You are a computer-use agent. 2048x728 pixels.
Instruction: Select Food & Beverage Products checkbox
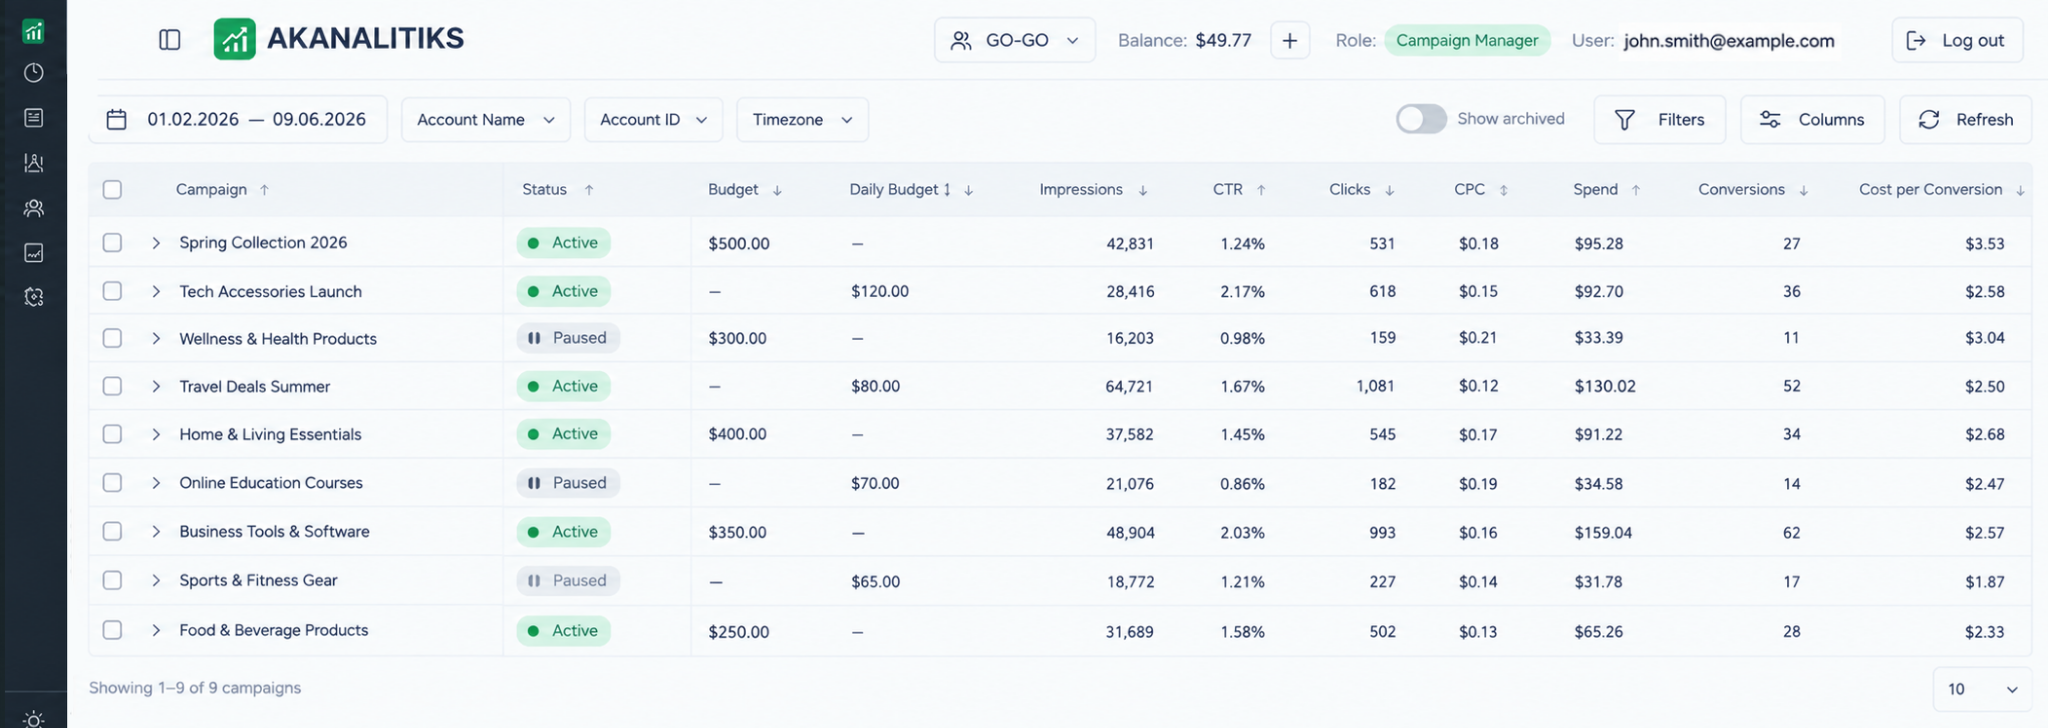coord(112,630)
